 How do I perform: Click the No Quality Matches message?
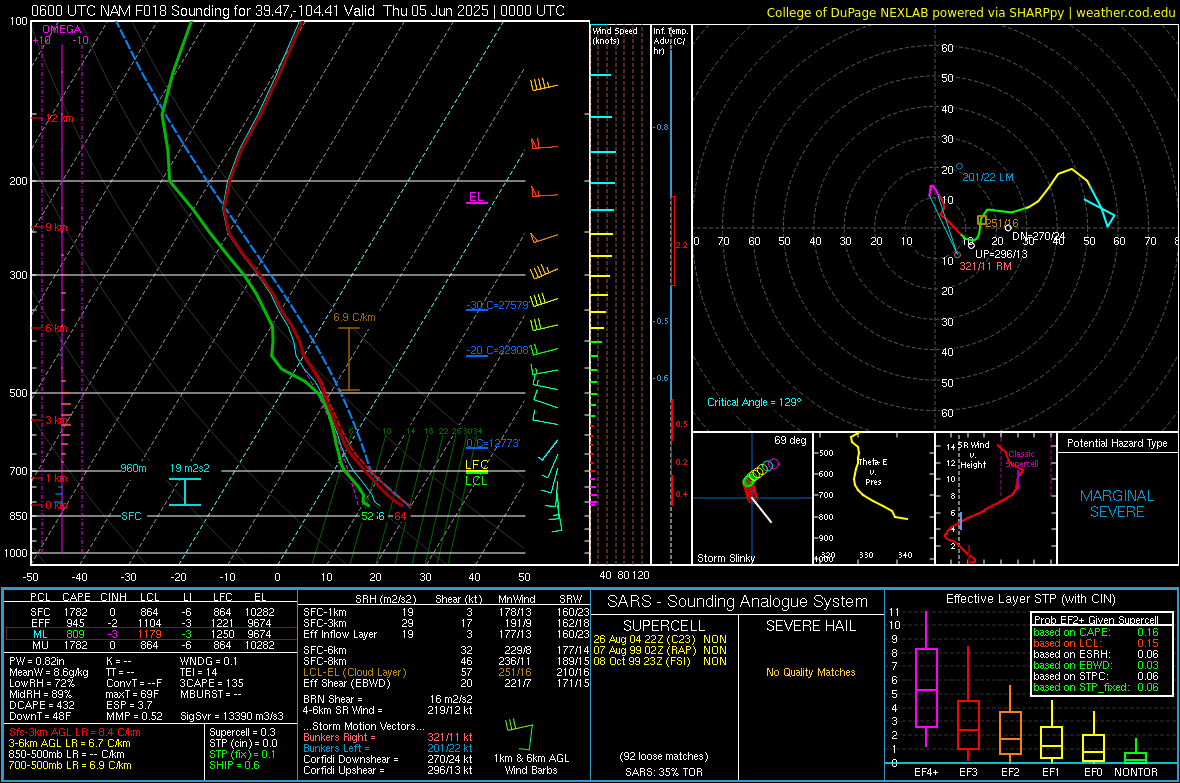(810, 672)
